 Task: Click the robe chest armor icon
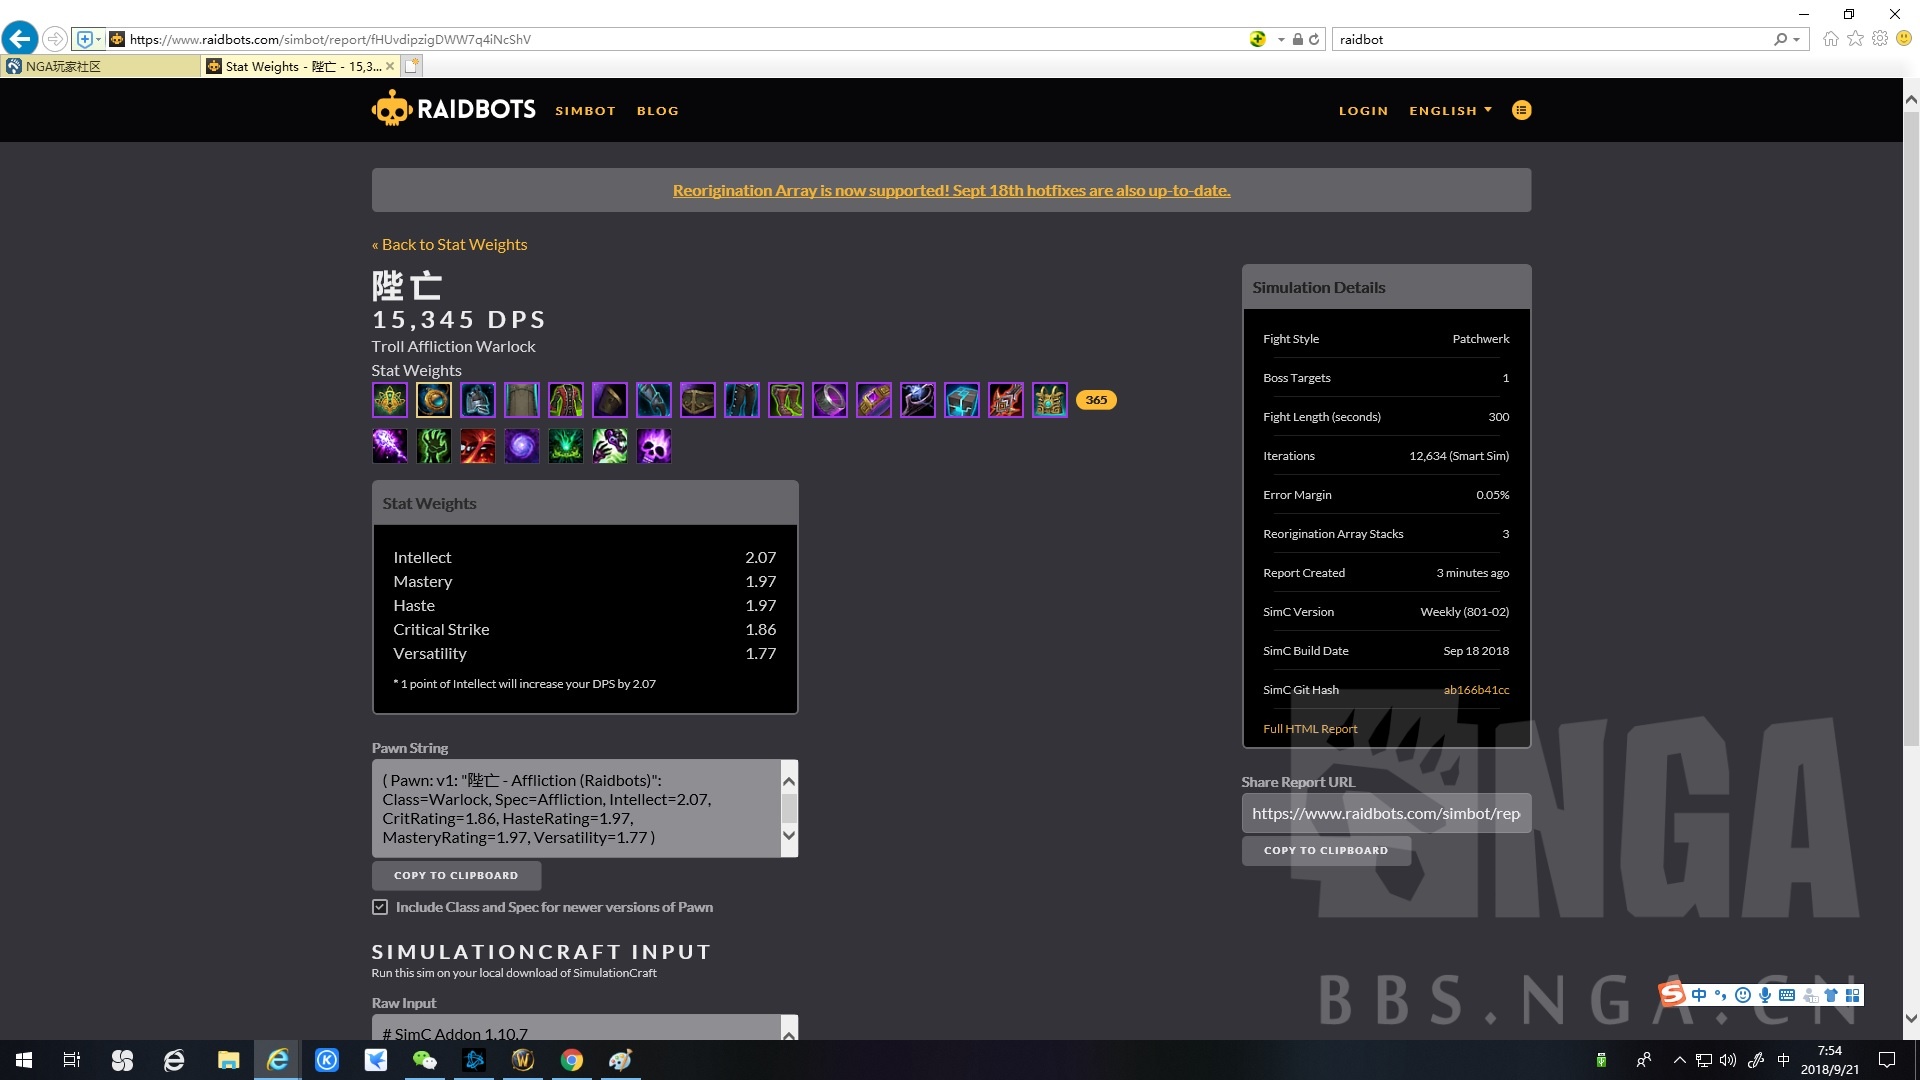point(565,400)
